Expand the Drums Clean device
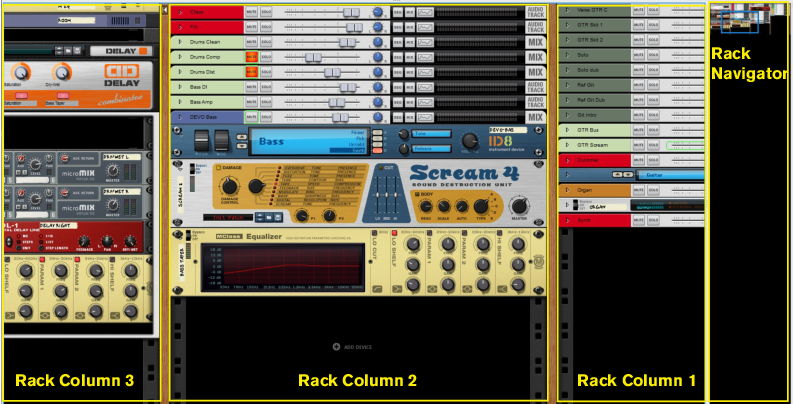The height and width of the screenshot is (404, 793). [x=179, y=42]
